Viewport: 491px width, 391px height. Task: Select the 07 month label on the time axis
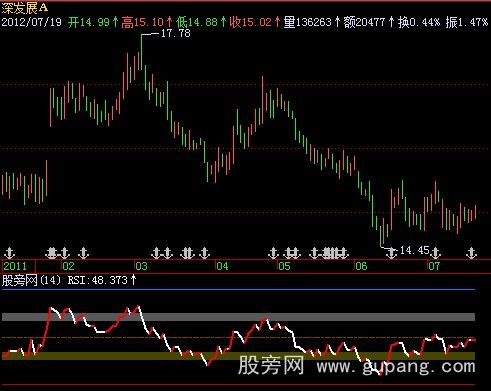pyautogui.click(x=434, y=266)
